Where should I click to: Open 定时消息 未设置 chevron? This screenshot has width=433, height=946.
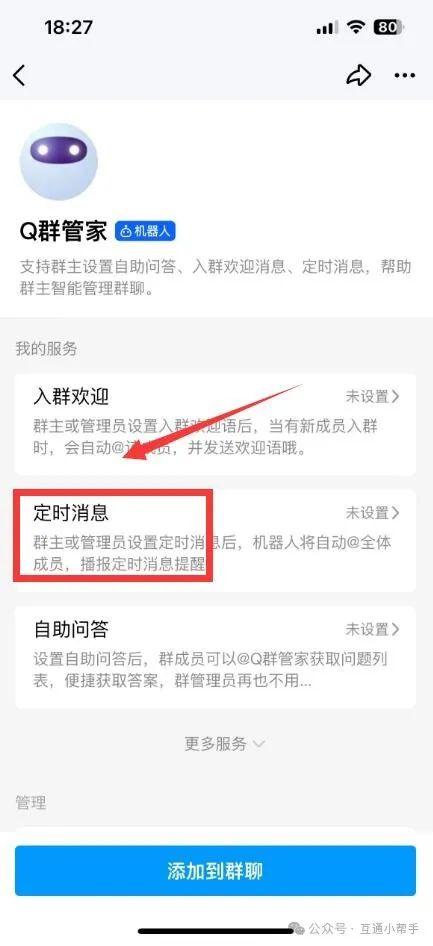pyautogui.click(x=372, y=513)
